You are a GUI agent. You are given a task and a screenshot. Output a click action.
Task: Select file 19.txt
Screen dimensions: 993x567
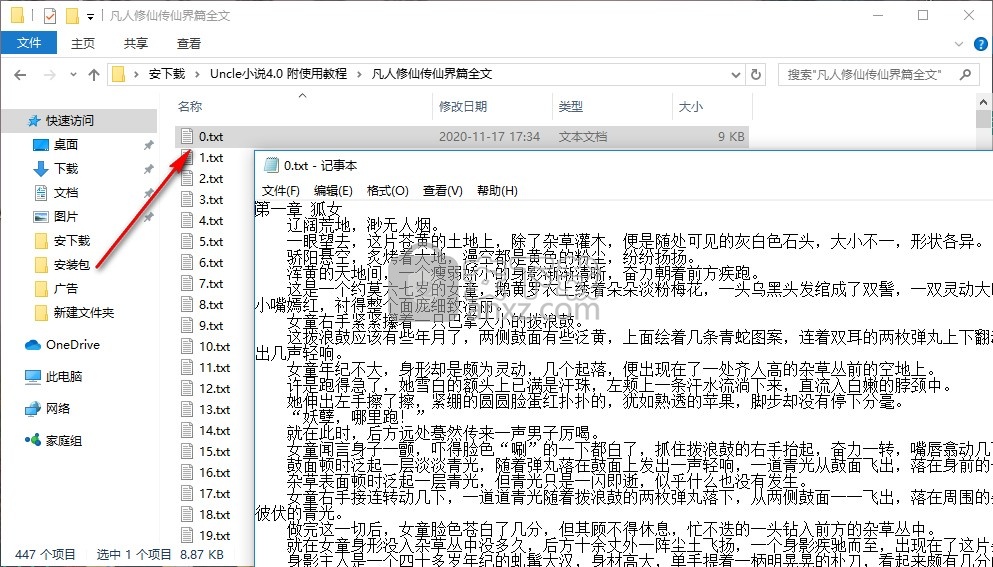click(215, 535)
